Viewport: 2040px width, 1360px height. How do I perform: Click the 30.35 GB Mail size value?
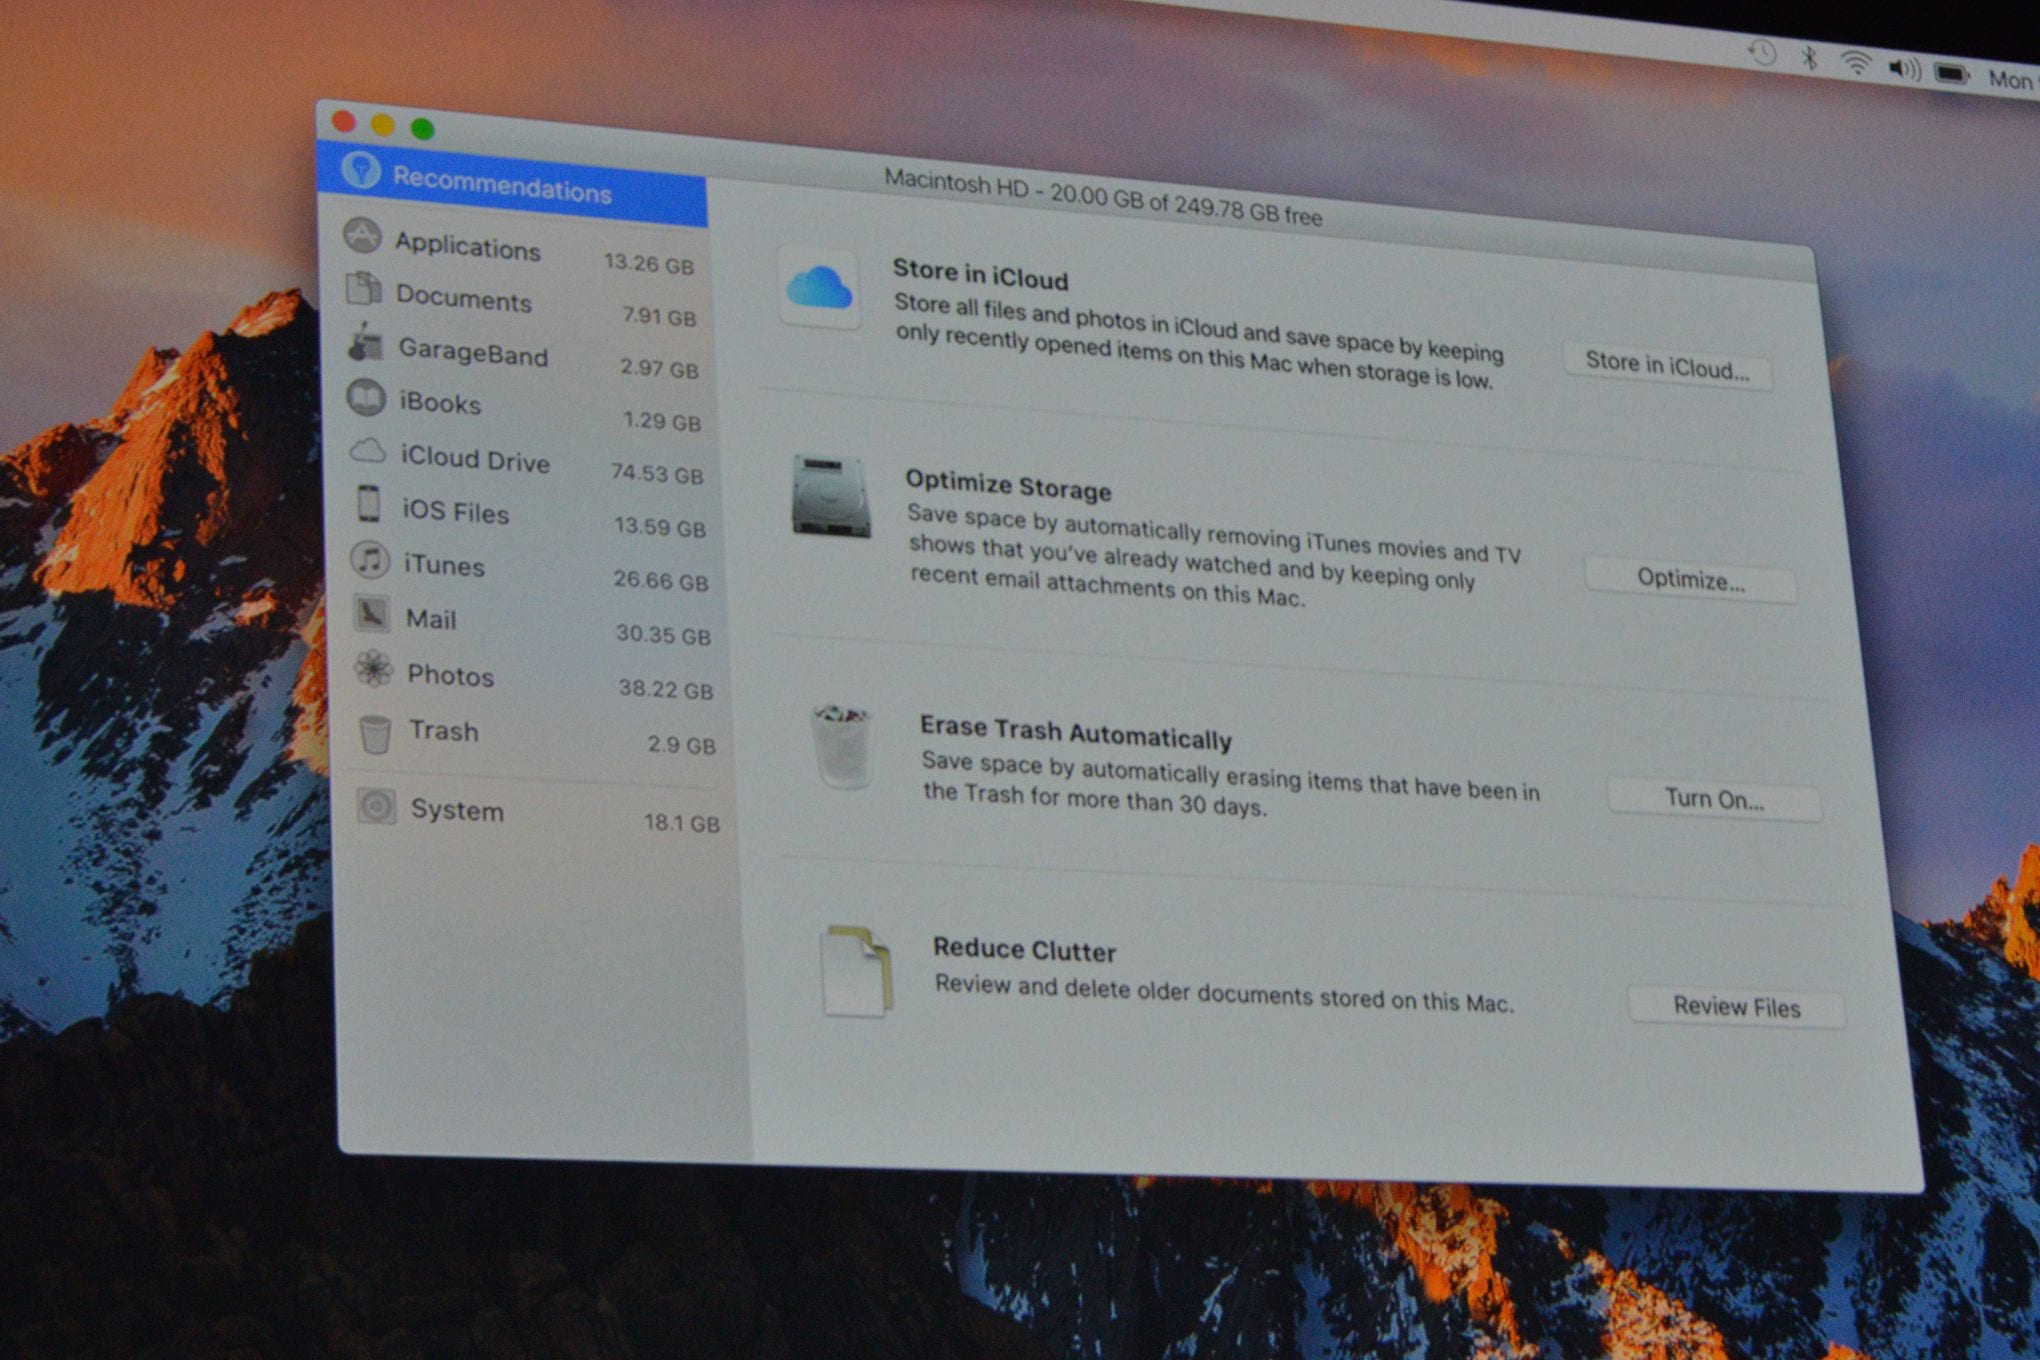(663, 635)
